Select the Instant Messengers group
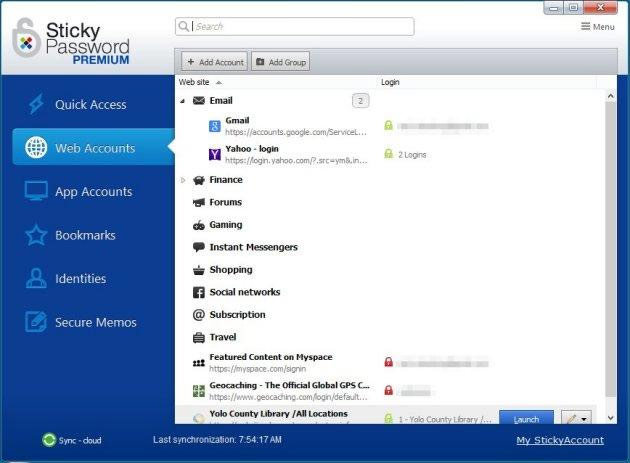This screenshot has width=630, height=463. coord(254,247)
